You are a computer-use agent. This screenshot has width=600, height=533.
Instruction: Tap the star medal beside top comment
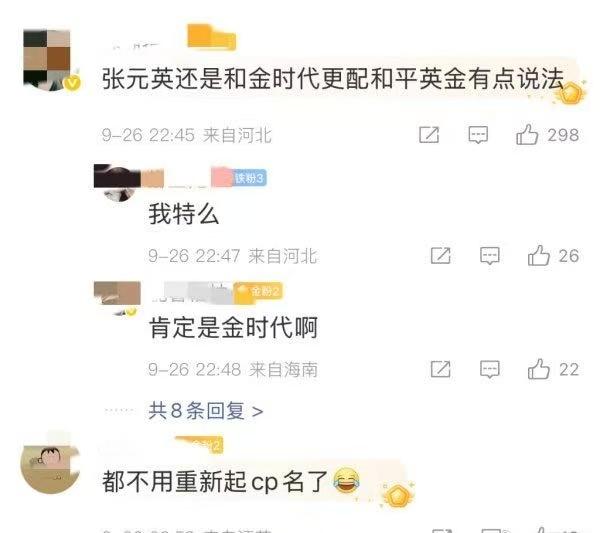click(x=570, y=92)
